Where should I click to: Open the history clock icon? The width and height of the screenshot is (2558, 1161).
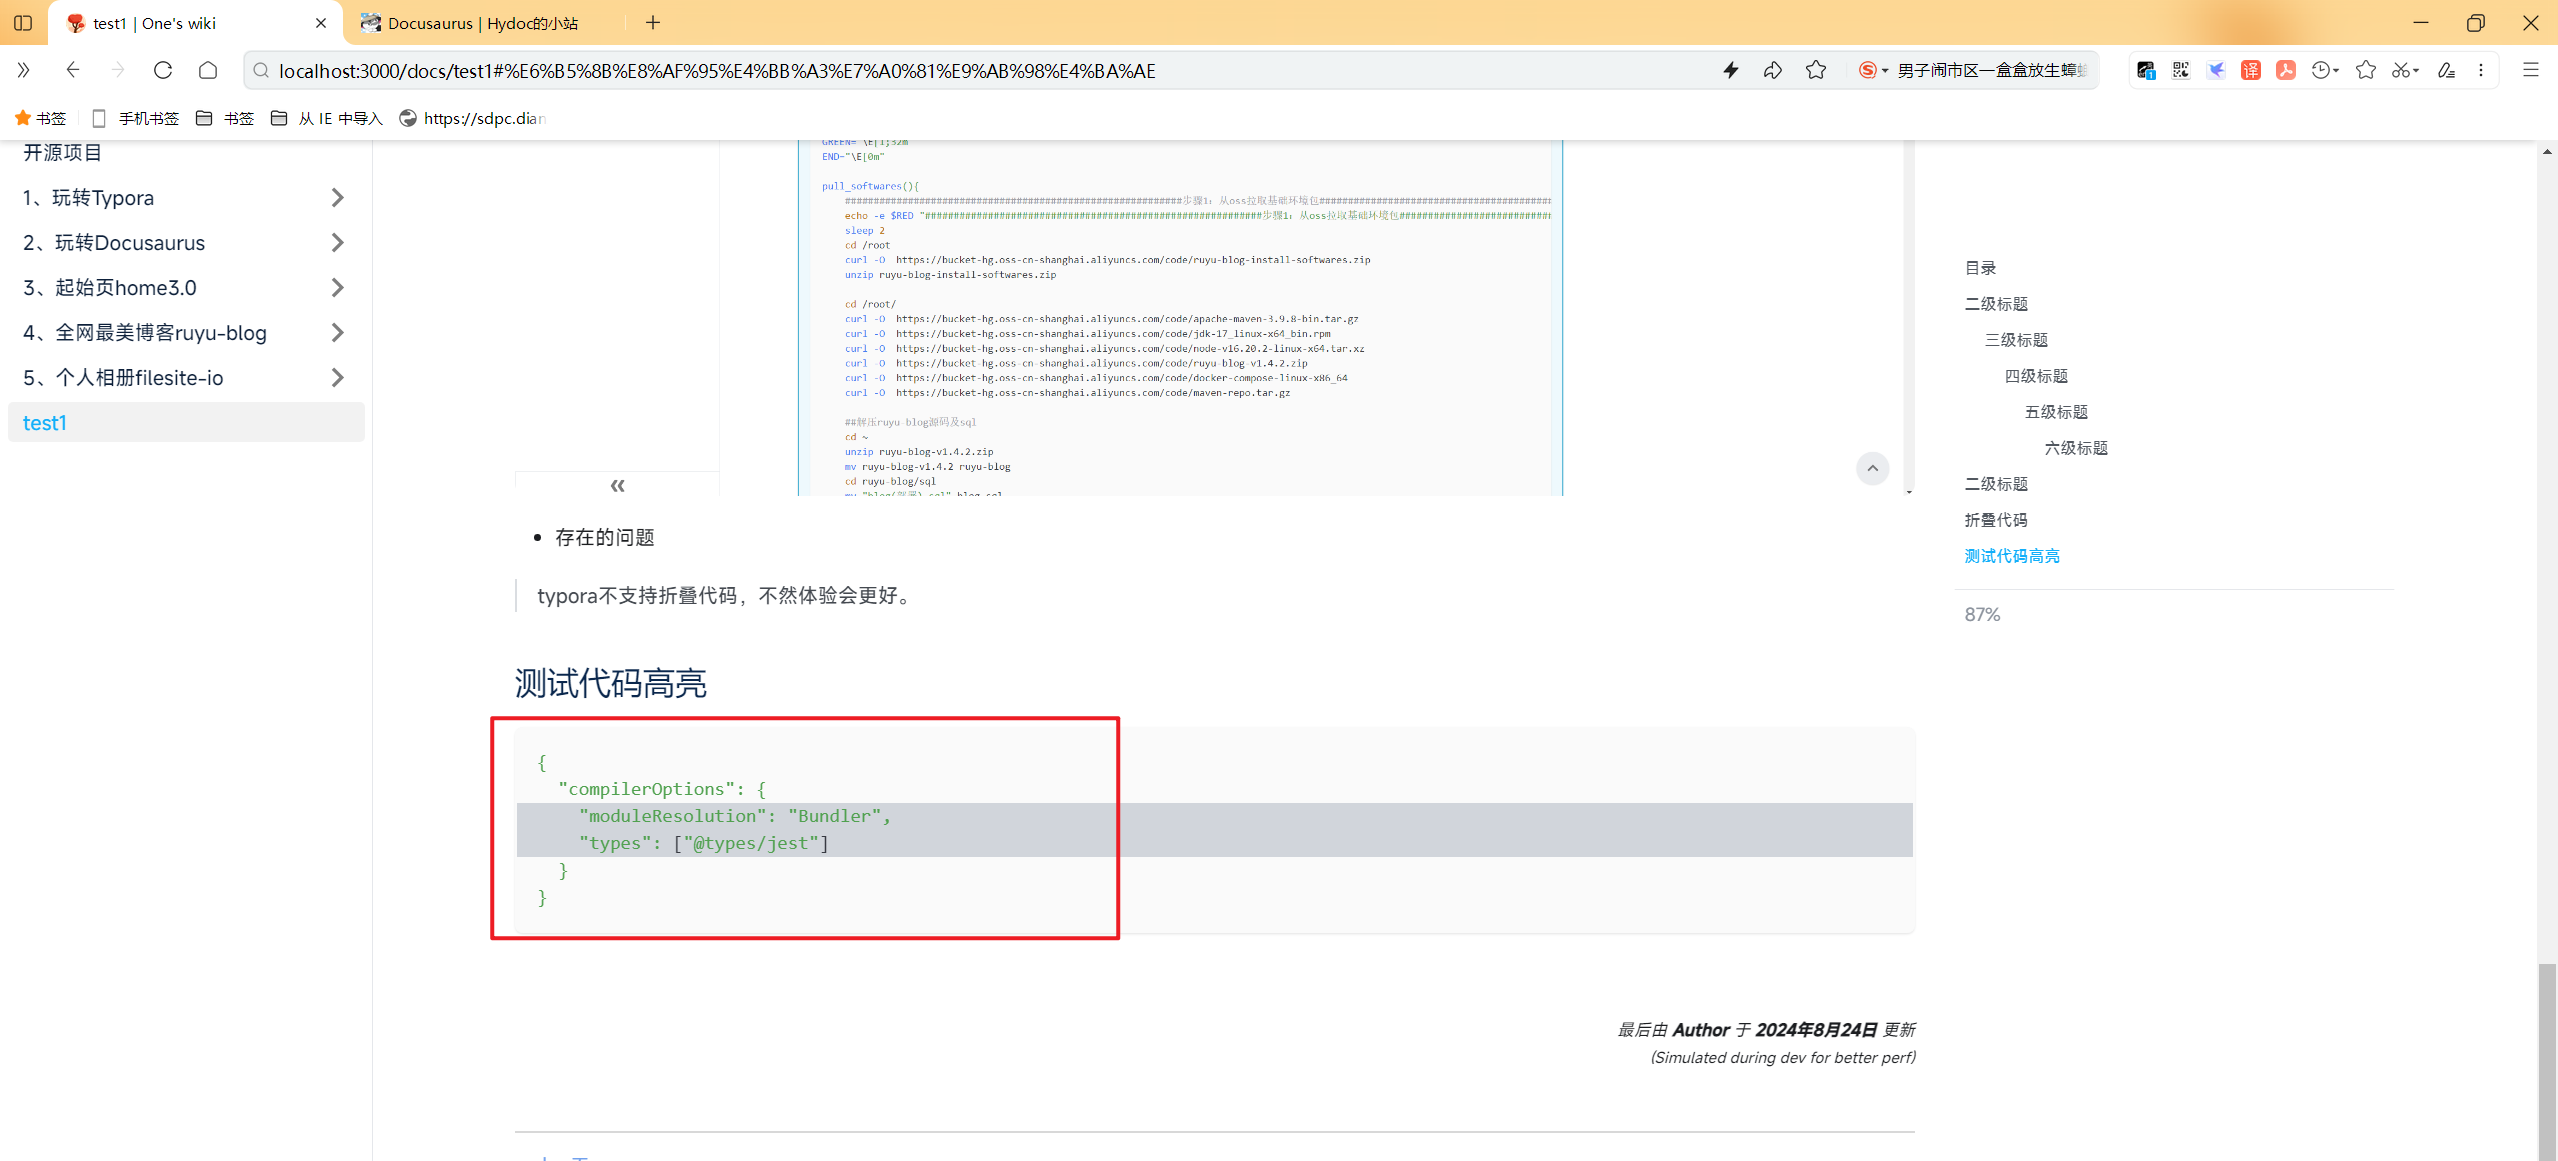pyautogui.click(x=2320, y=70)
